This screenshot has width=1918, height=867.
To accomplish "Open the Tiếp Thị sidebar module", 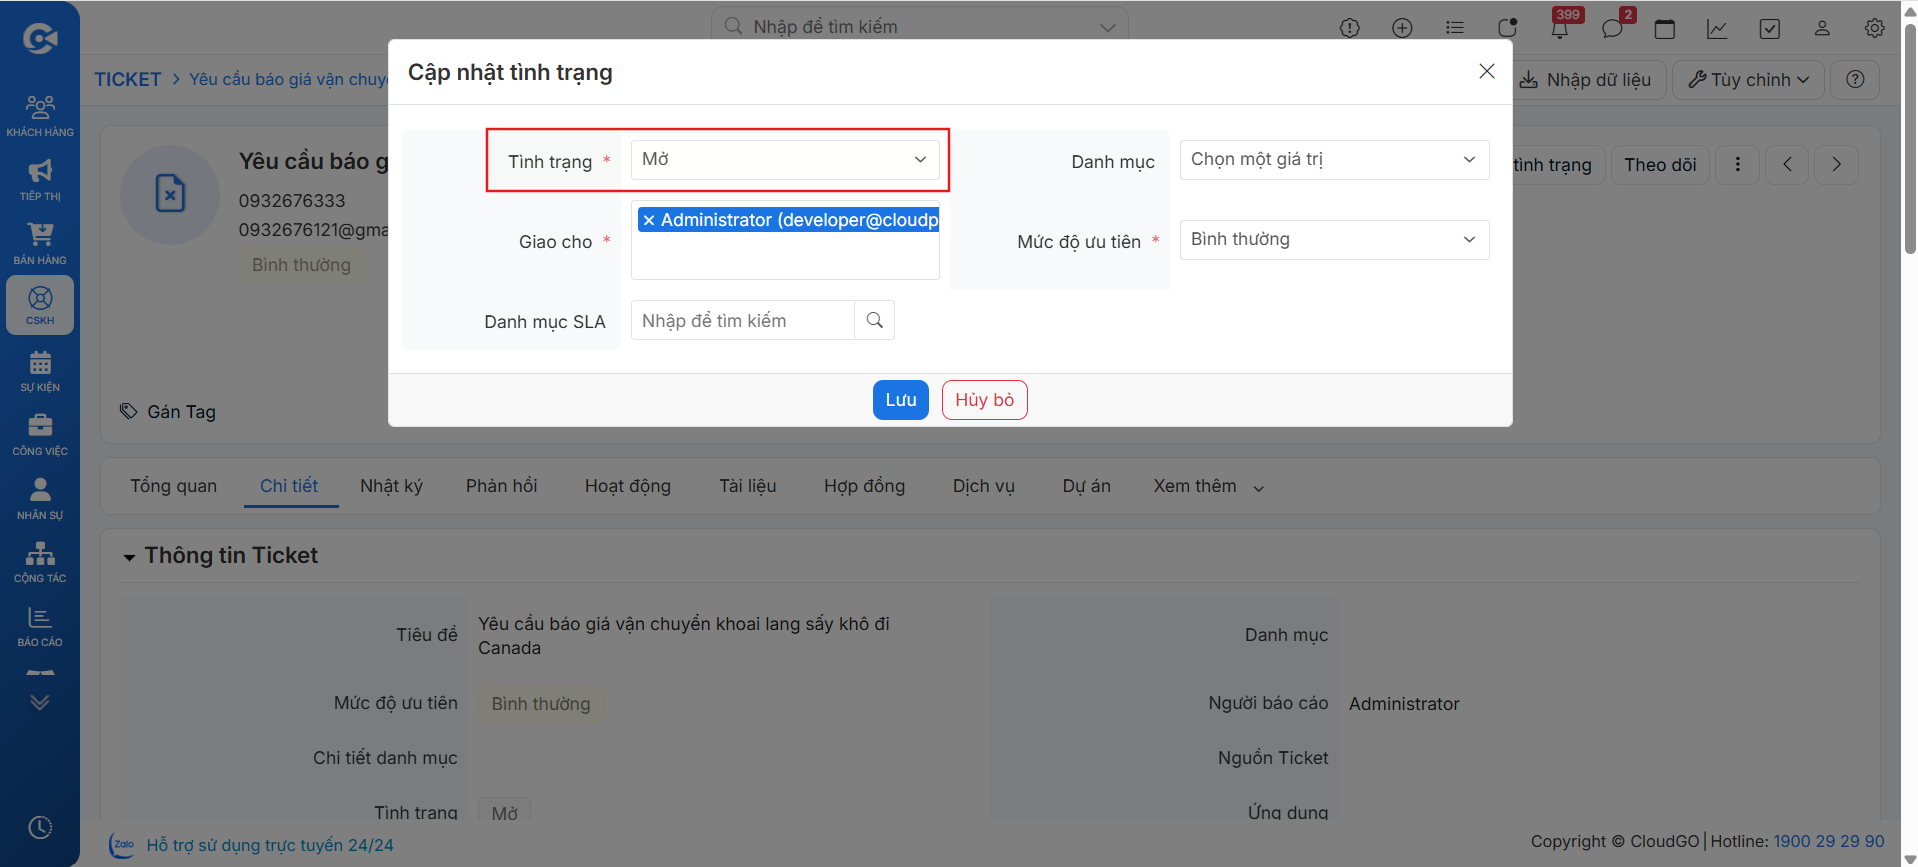I will tap(40, 179).
